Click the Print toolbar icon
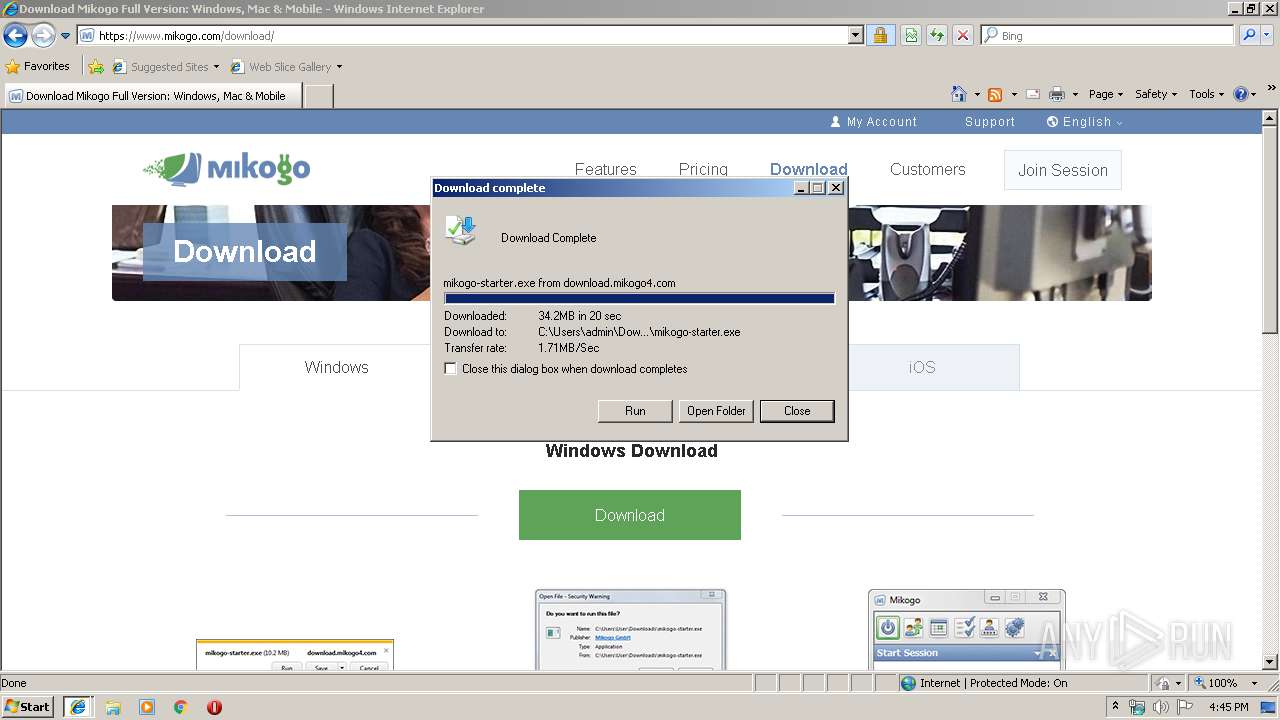The width and height of the screenshot is (1280, 720). (1057, 94)
